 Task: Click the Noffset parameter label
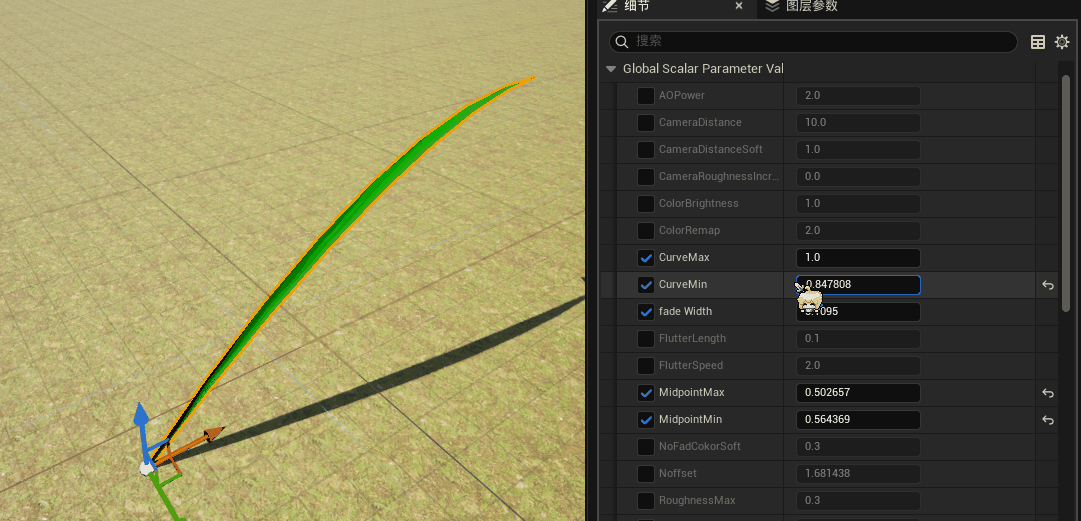(676, 473)
